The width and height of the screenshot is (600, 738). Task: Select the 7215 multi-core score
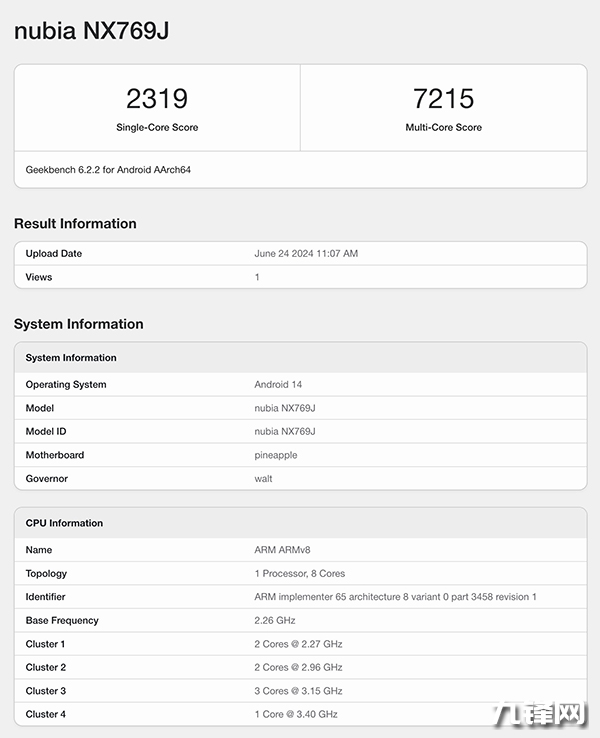443,99
